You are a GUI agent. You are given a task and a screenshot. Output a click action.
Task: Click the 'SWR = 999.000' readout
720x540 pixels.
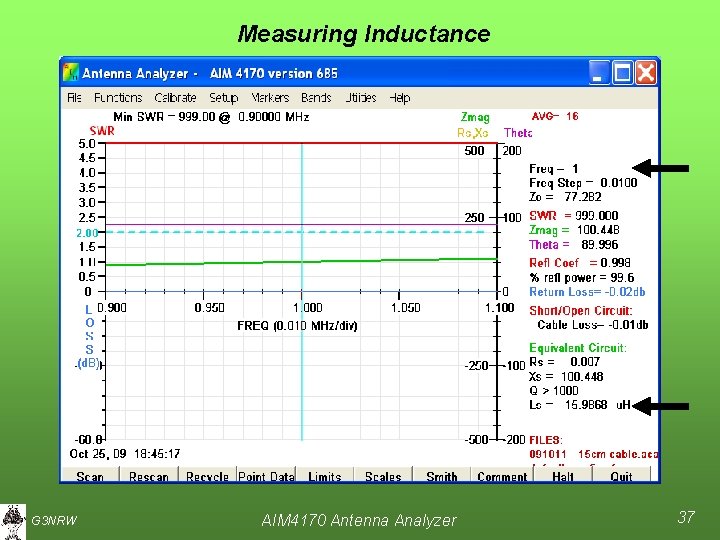[574, 215]
